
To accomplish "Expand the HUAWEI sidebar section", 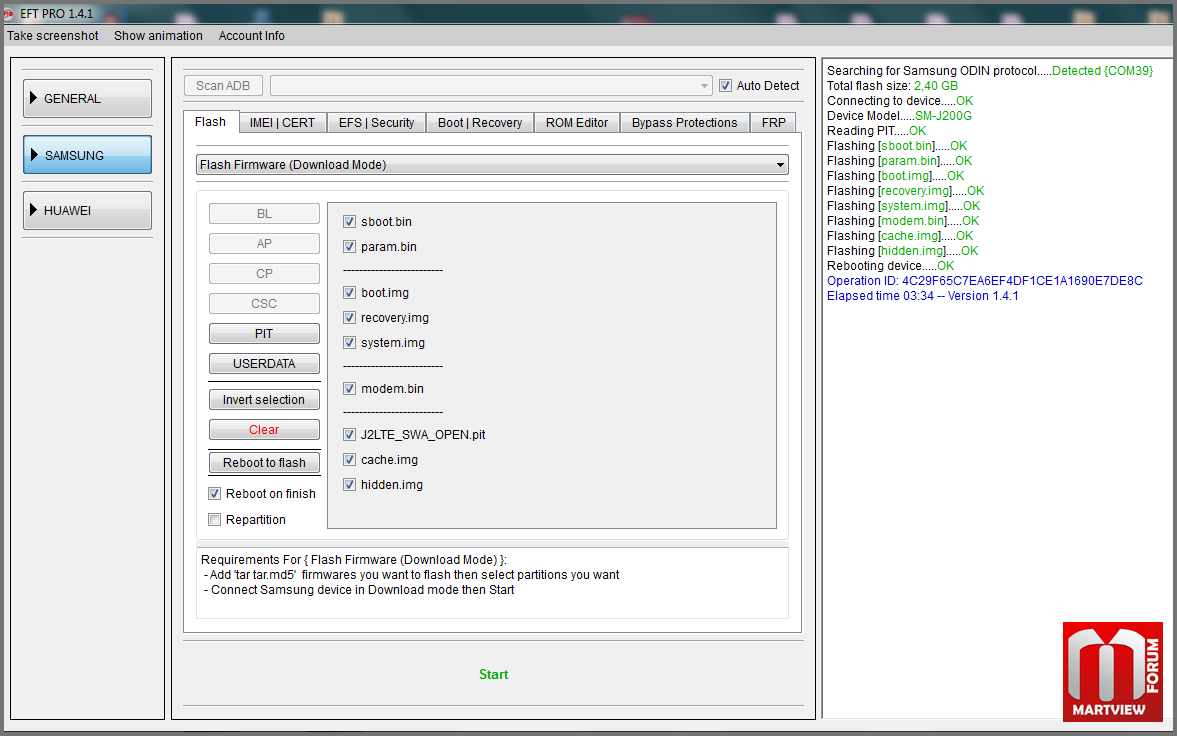I will pos(87,210).
